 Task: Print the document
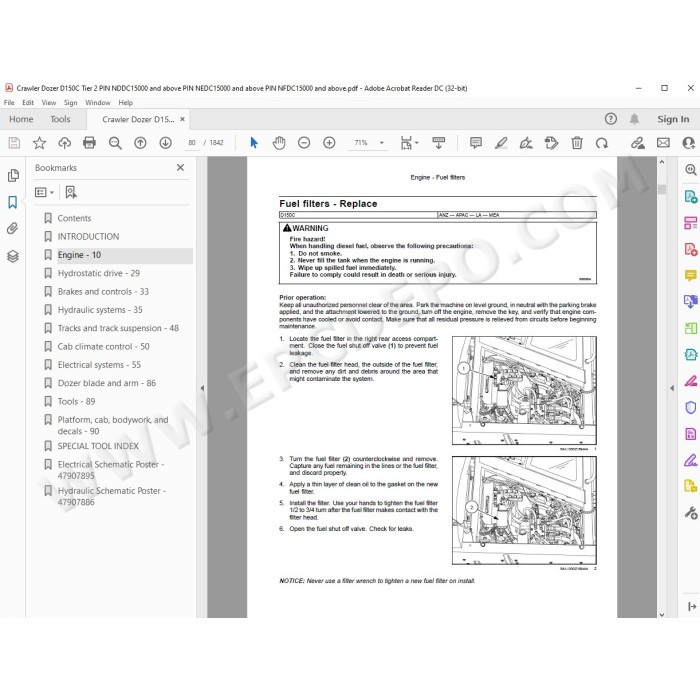point(89,143)
